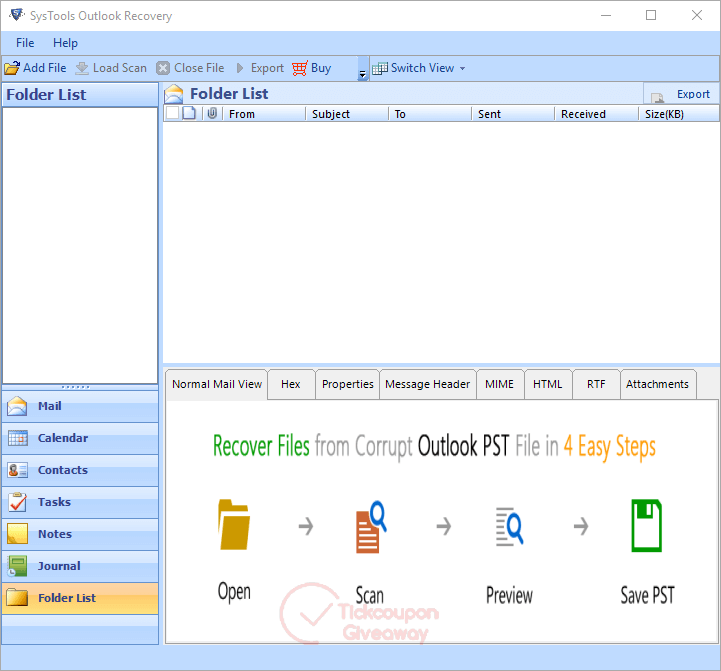721x671 pixels.
Task: Select the Tasks label in the navigation pane
Action: coord(54,502)
